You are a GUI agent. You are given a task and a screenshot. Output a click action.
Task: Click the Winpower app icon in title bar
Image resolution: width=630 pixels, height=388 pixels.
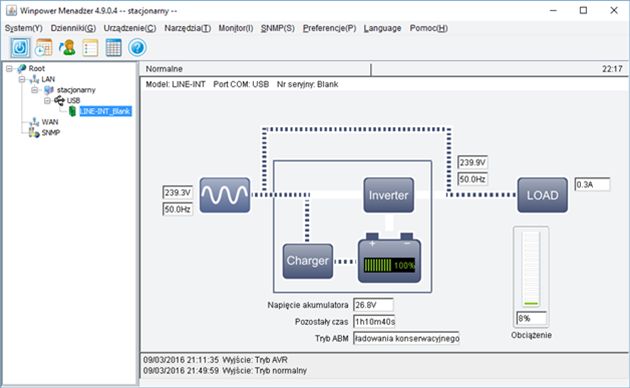(x=11, y=10)
